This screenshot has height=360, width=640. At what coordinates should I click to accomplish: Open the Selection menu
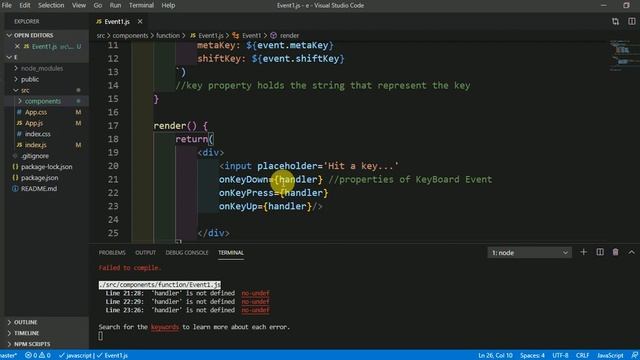(x=51, y=5)
